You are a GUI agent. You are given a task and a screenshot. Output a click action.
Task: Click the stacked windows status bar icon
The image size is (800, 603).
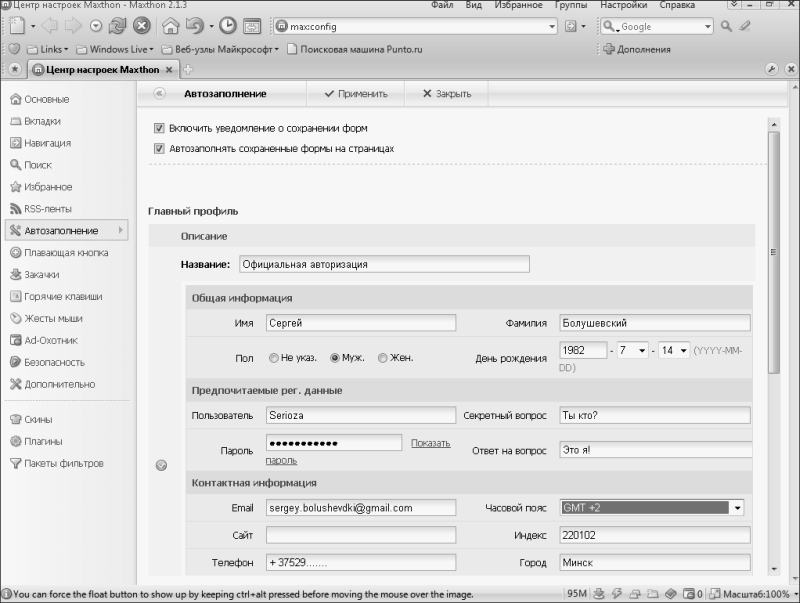pyautogui.click(x=635, y=594)
